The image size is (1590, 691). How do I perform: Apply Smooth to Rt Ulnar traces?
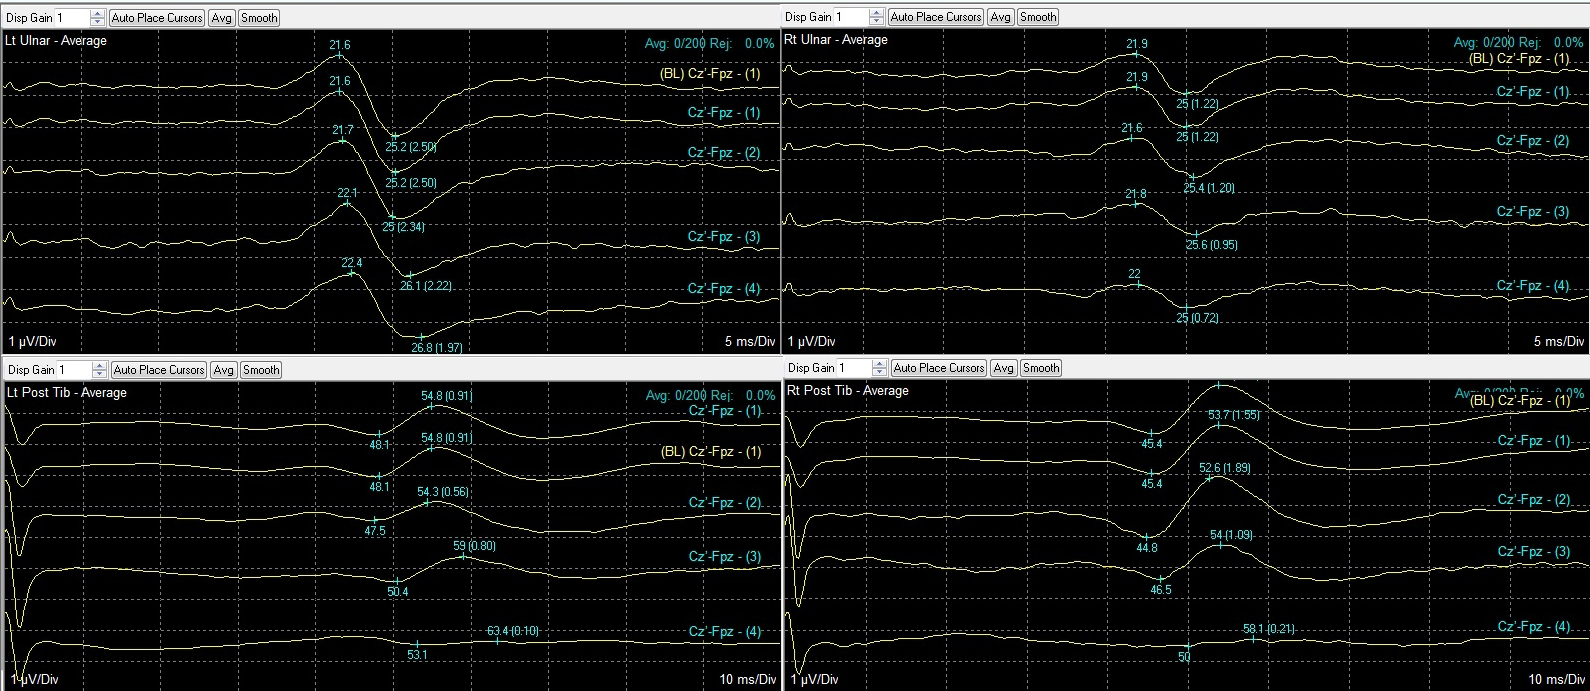[x=1038, y=17]
